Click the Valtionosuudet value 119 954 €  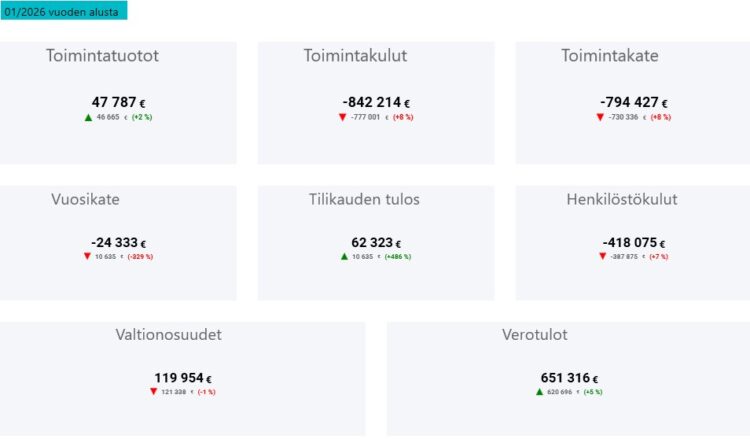point(182,378)
